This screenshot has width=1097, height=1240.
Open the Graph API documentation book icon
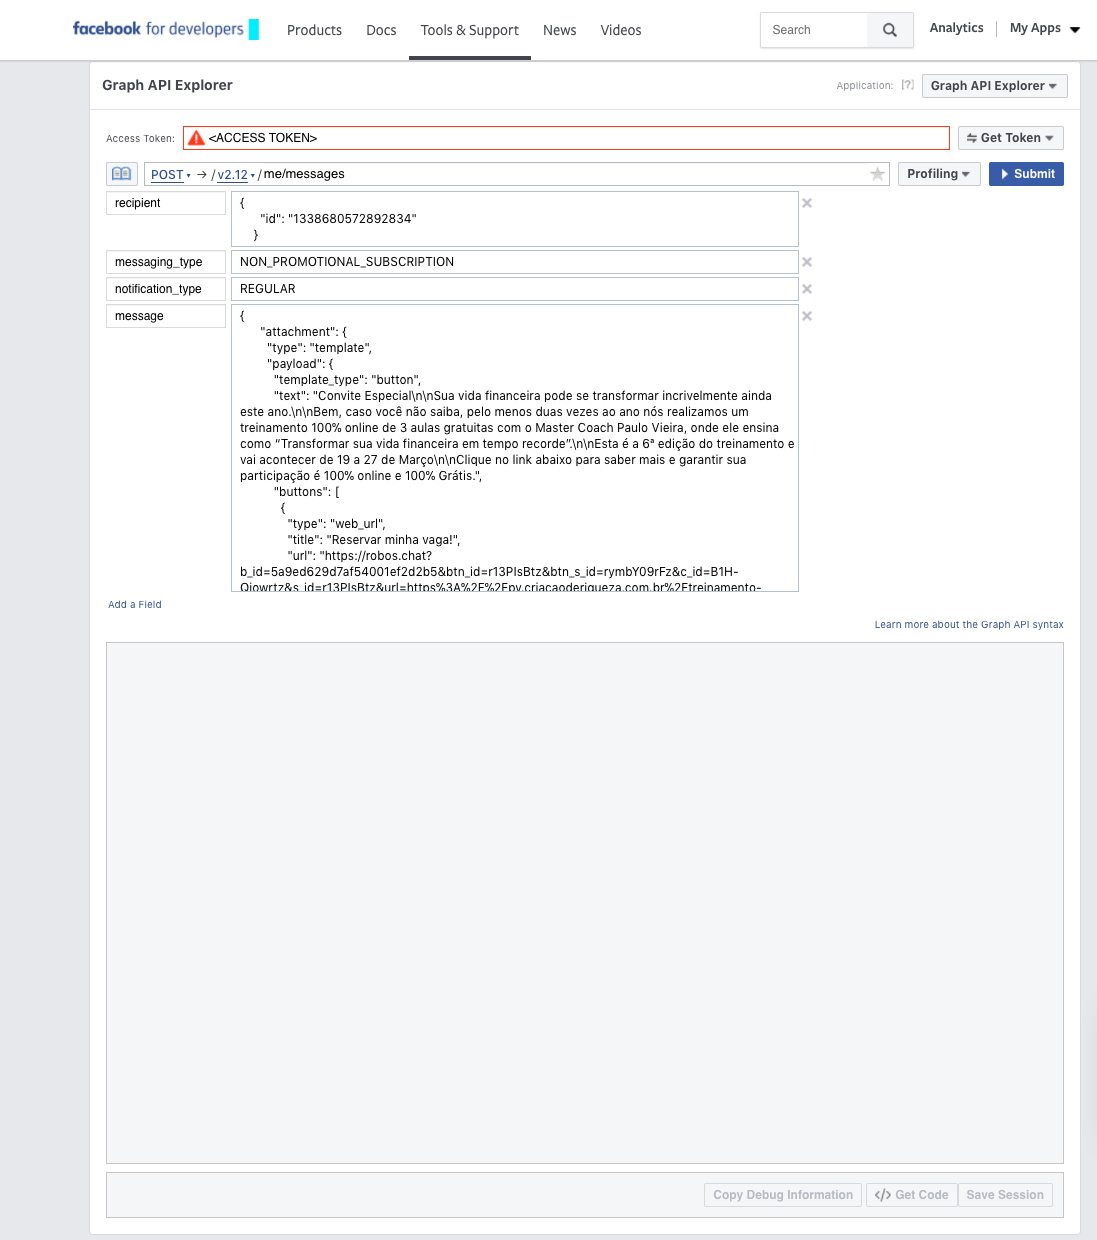(122, 174)
